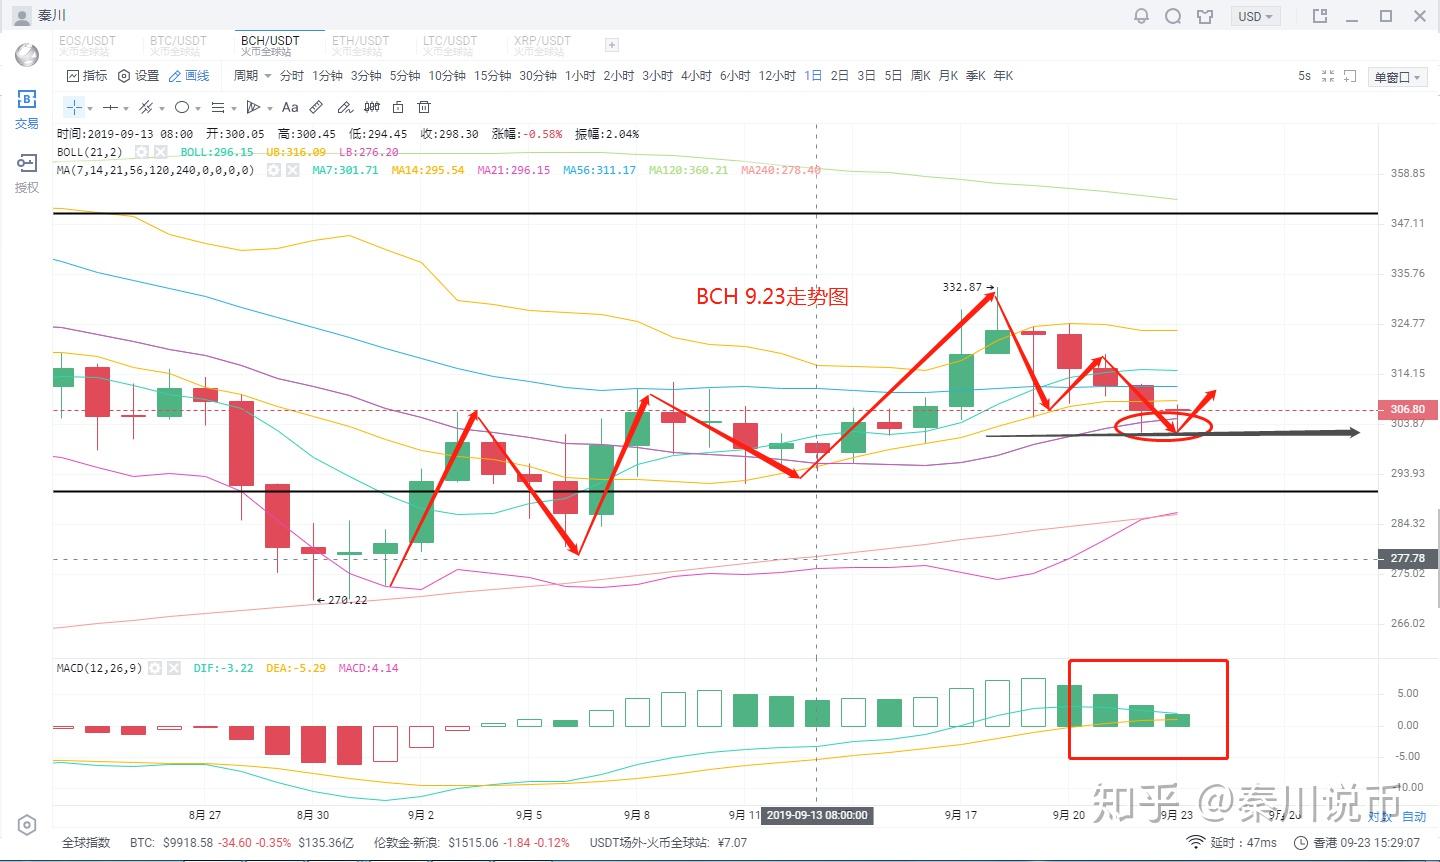Expand triangle pattern tool options arrow
Viewport: 1440px width, 862px height.
(x=269, y=108)
